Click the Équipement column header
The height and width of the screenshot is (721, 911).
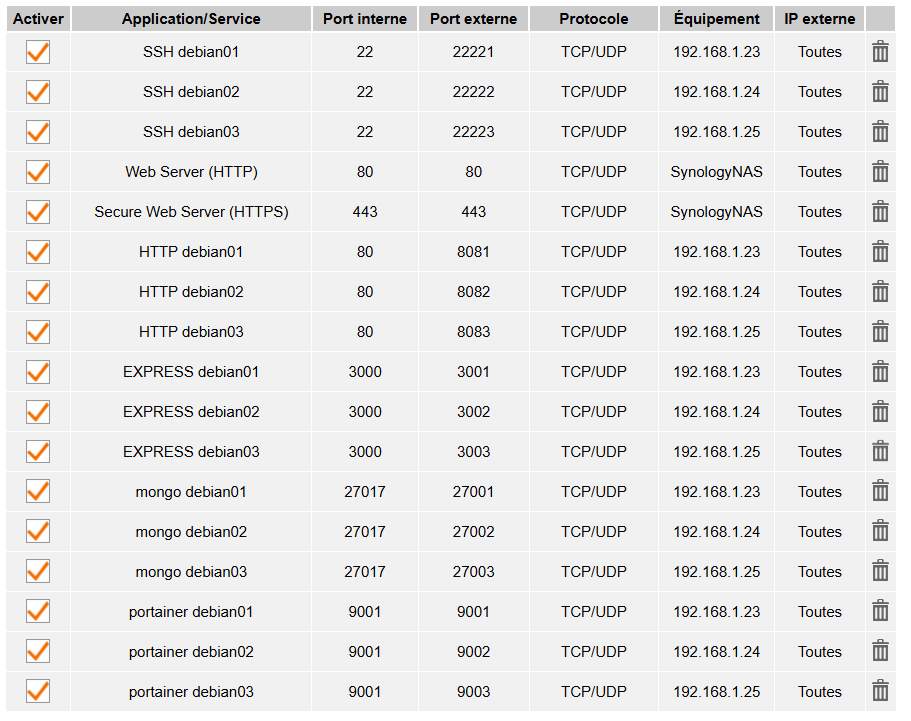click(x=716, y=19)
